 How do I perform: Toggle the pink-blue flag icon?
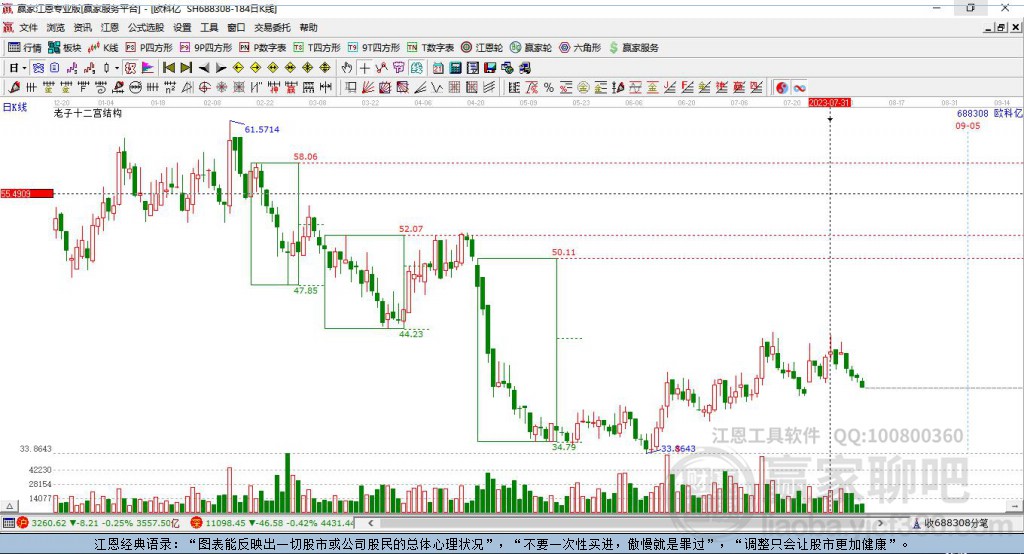148,68
